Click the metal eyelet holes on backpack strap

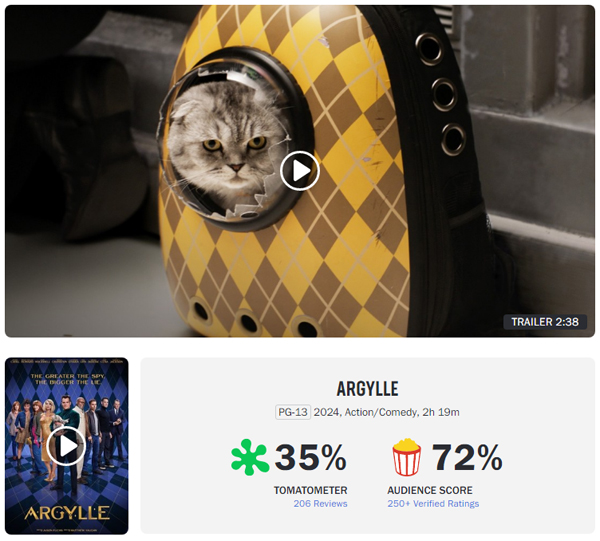[x=442, y=94]
